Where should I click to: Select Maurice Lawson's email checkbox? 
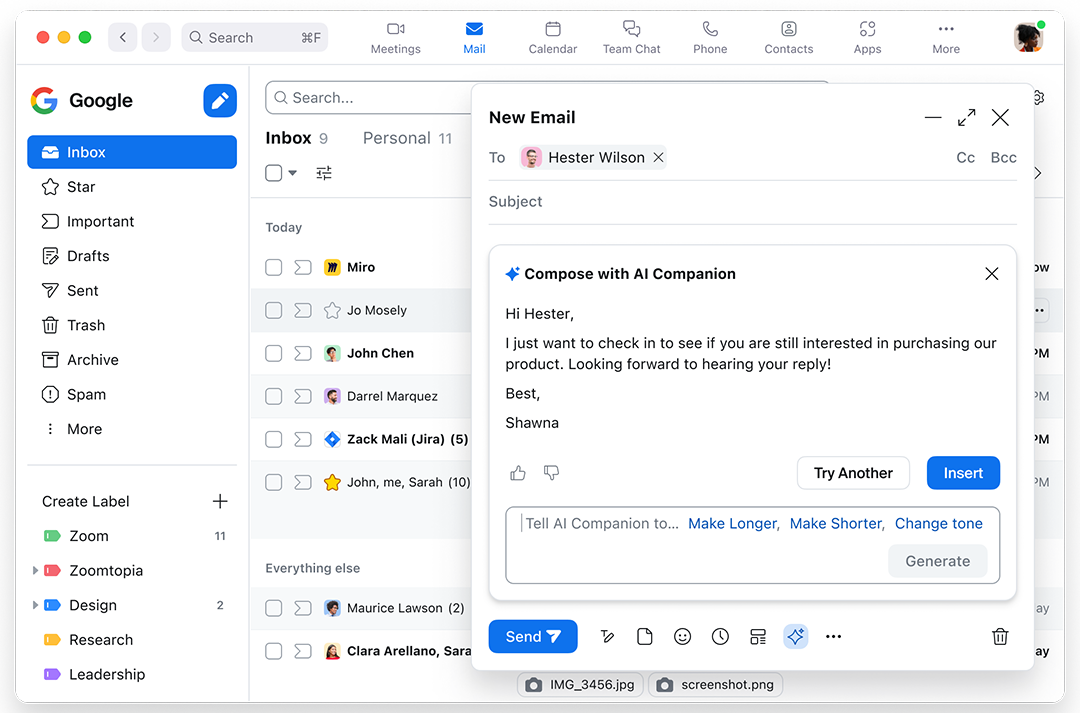coord(273,608)
